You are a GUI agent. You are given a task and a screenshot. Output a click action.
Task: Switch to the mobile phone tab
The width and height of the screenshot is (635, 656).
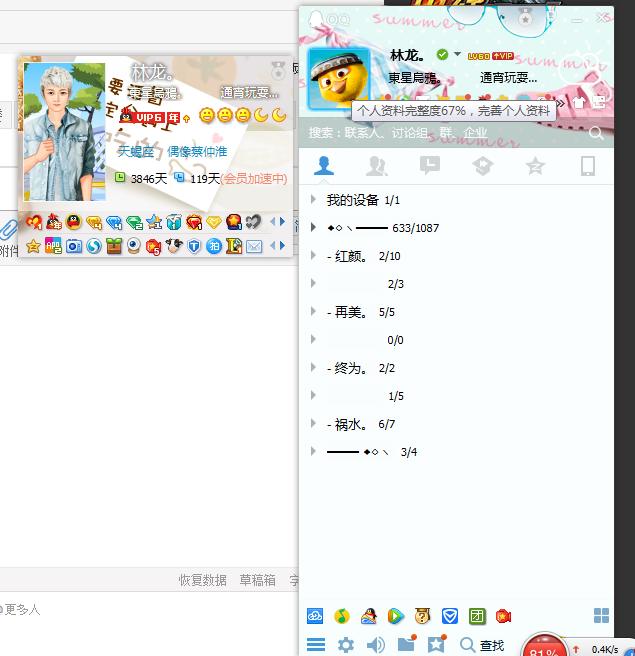[x=588, y=166]
